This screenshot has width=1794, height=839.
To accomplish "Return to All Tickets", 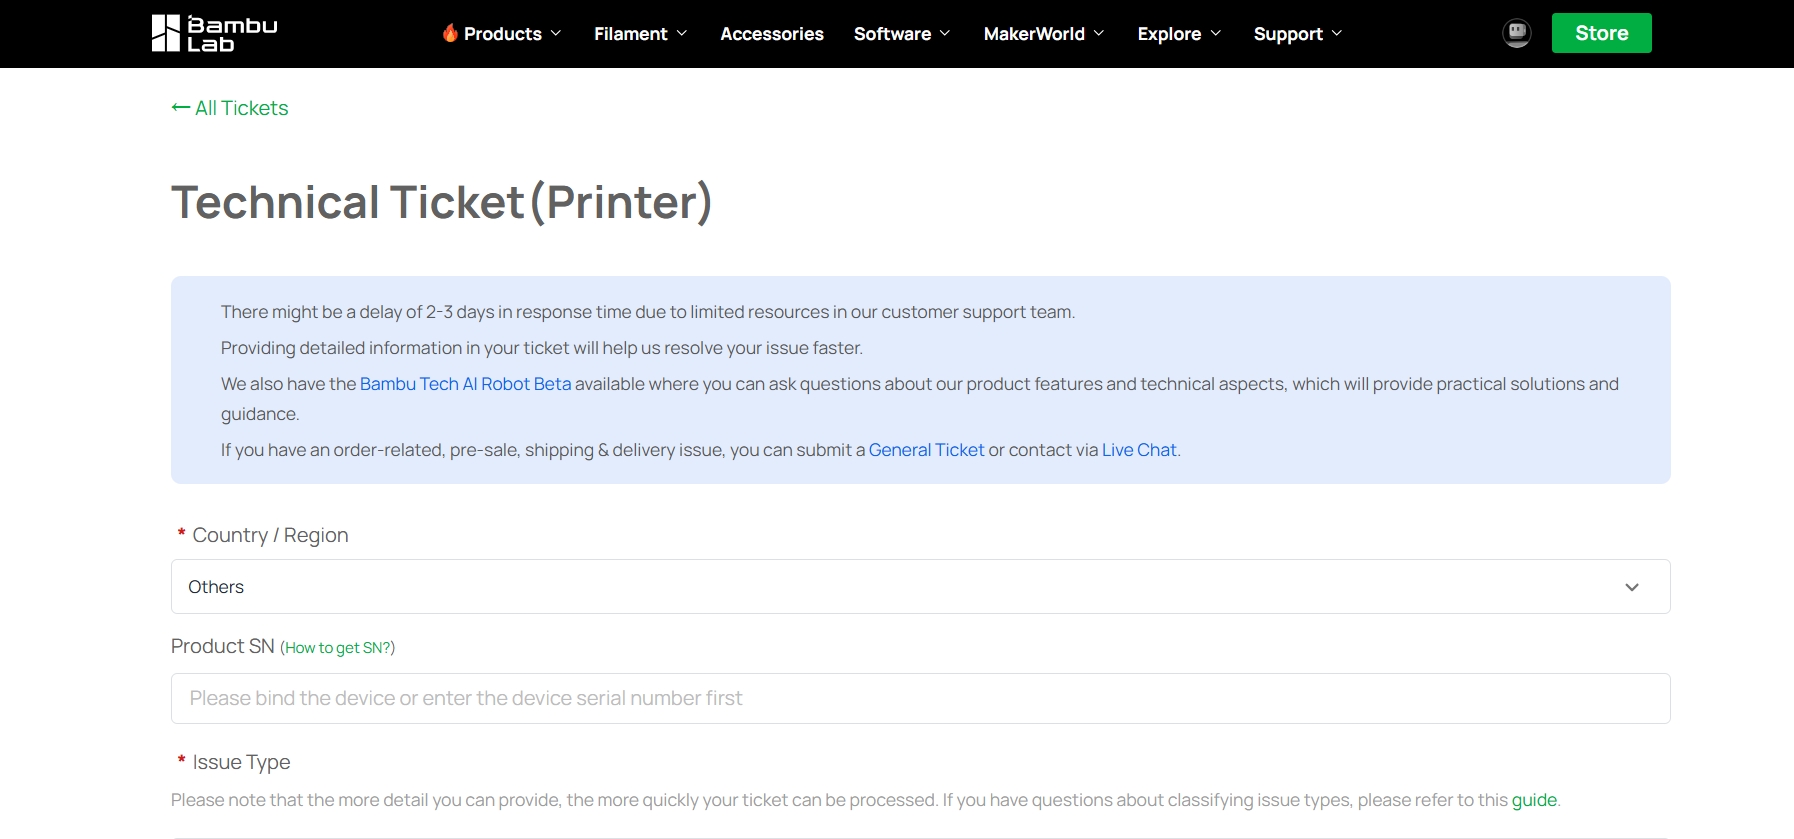I will (230, 108).
